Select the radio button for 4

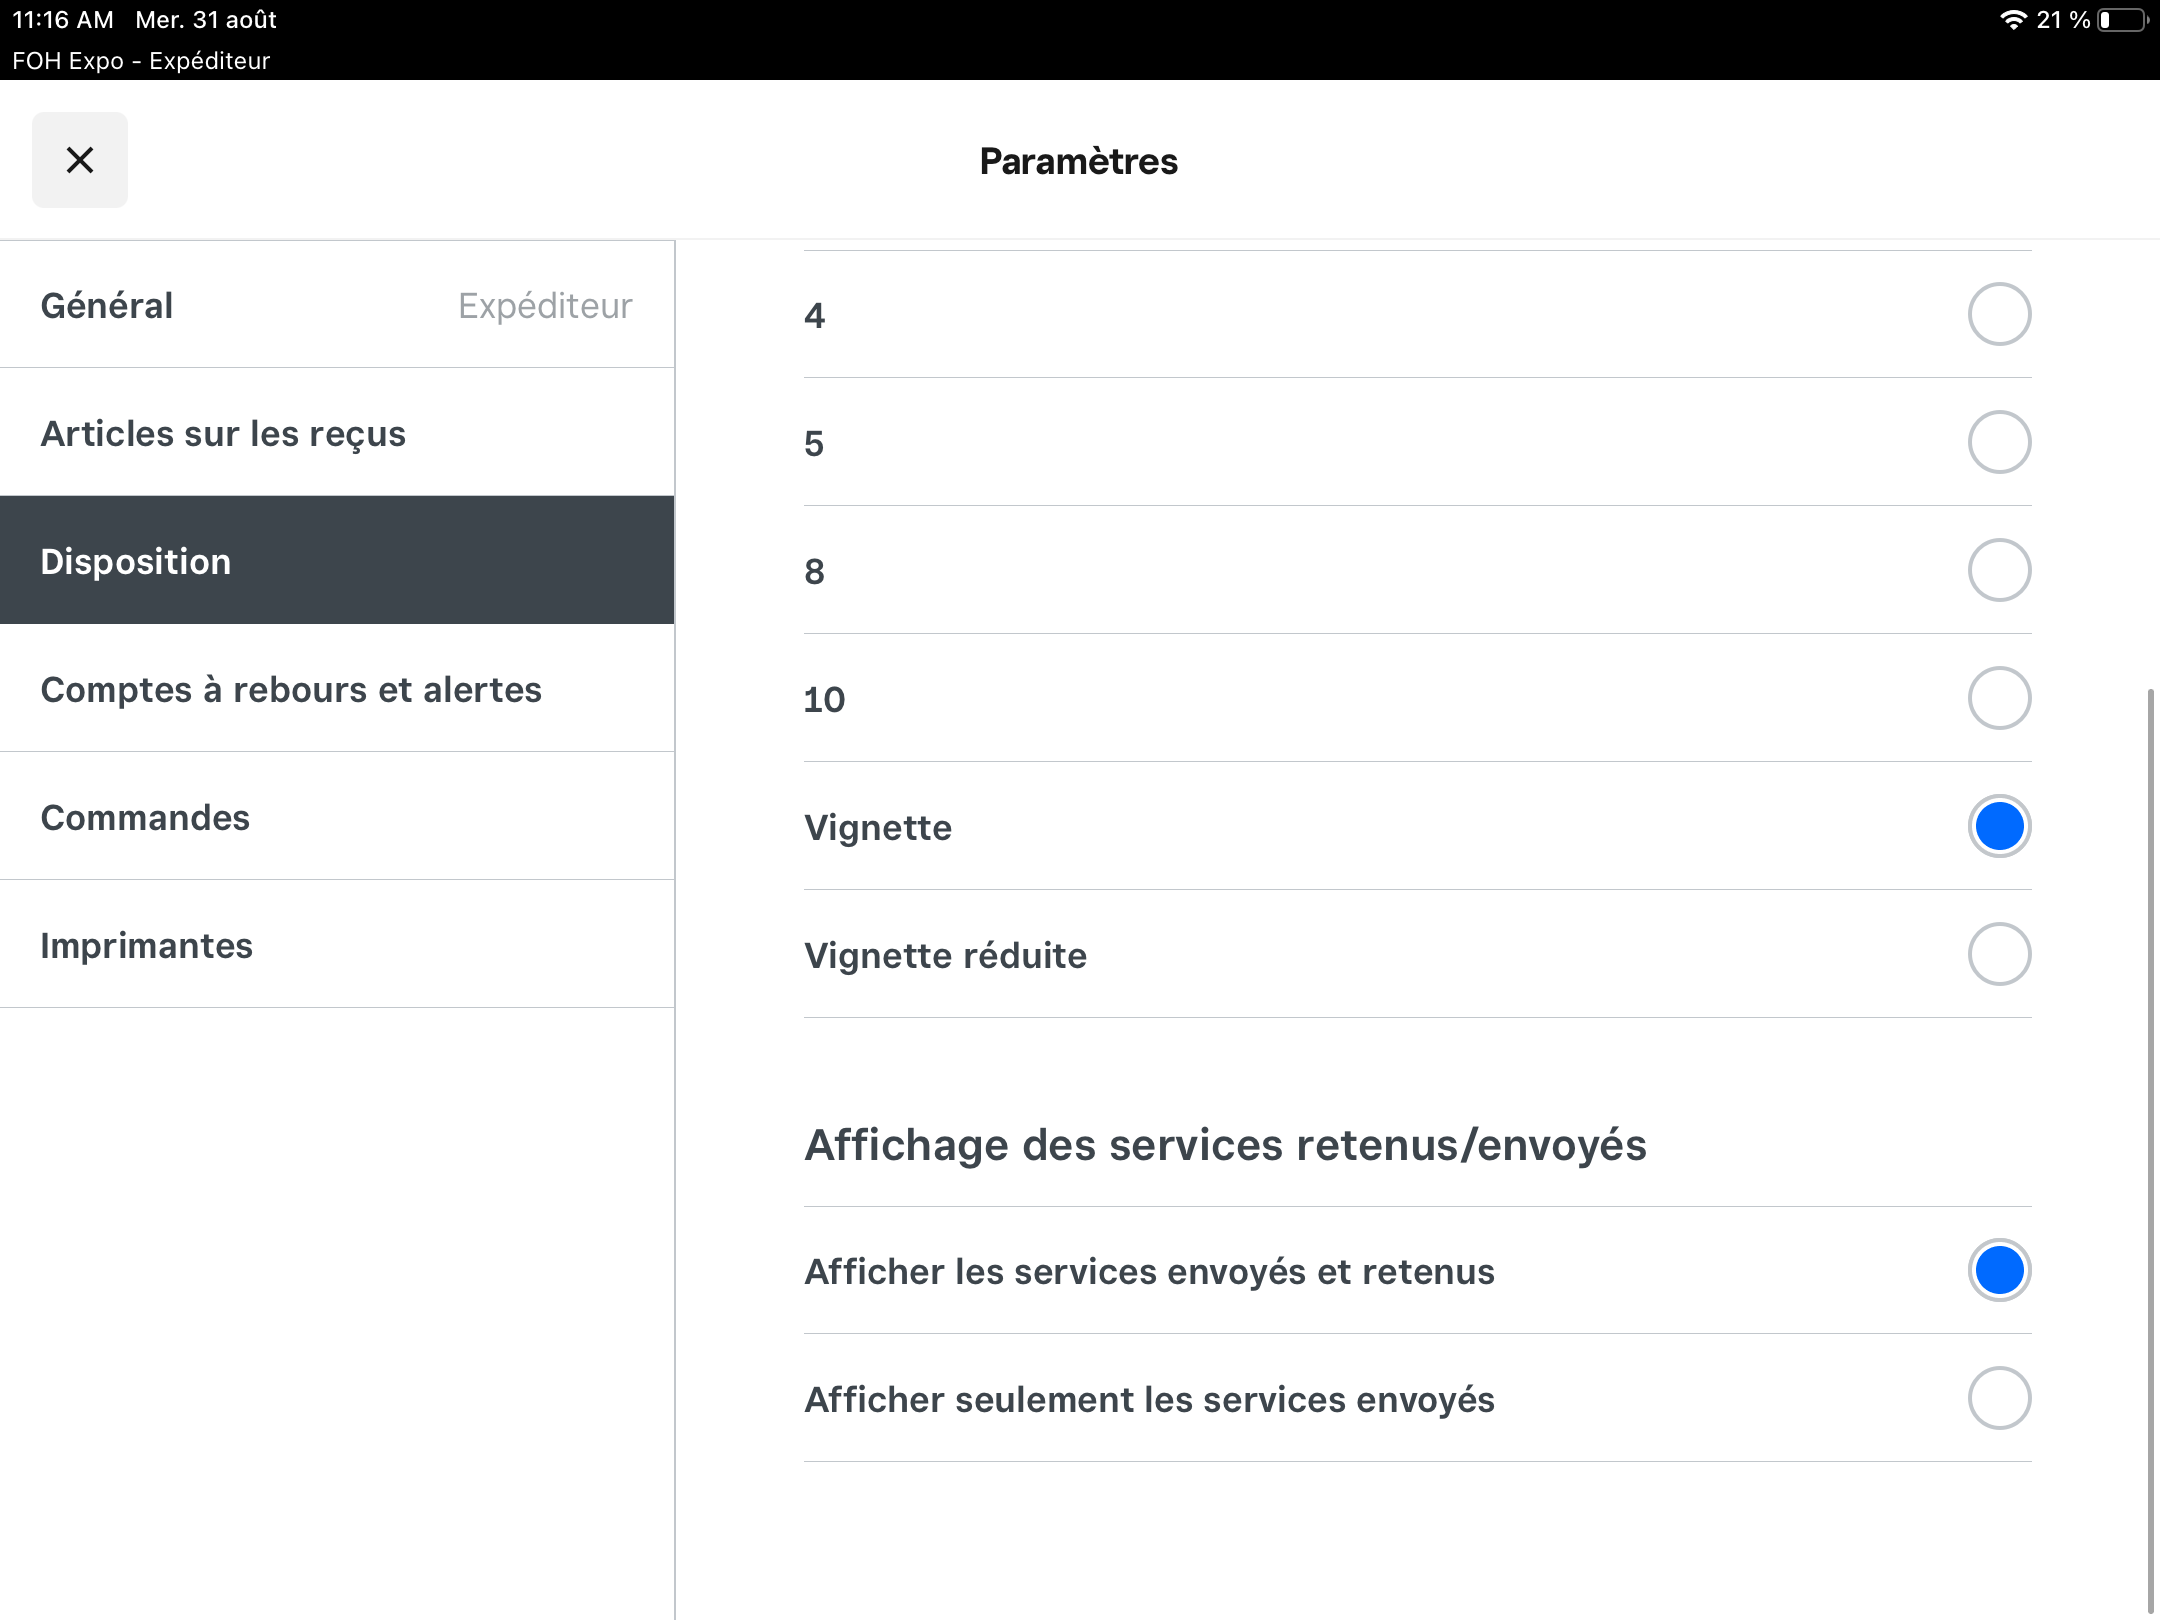1999,315
